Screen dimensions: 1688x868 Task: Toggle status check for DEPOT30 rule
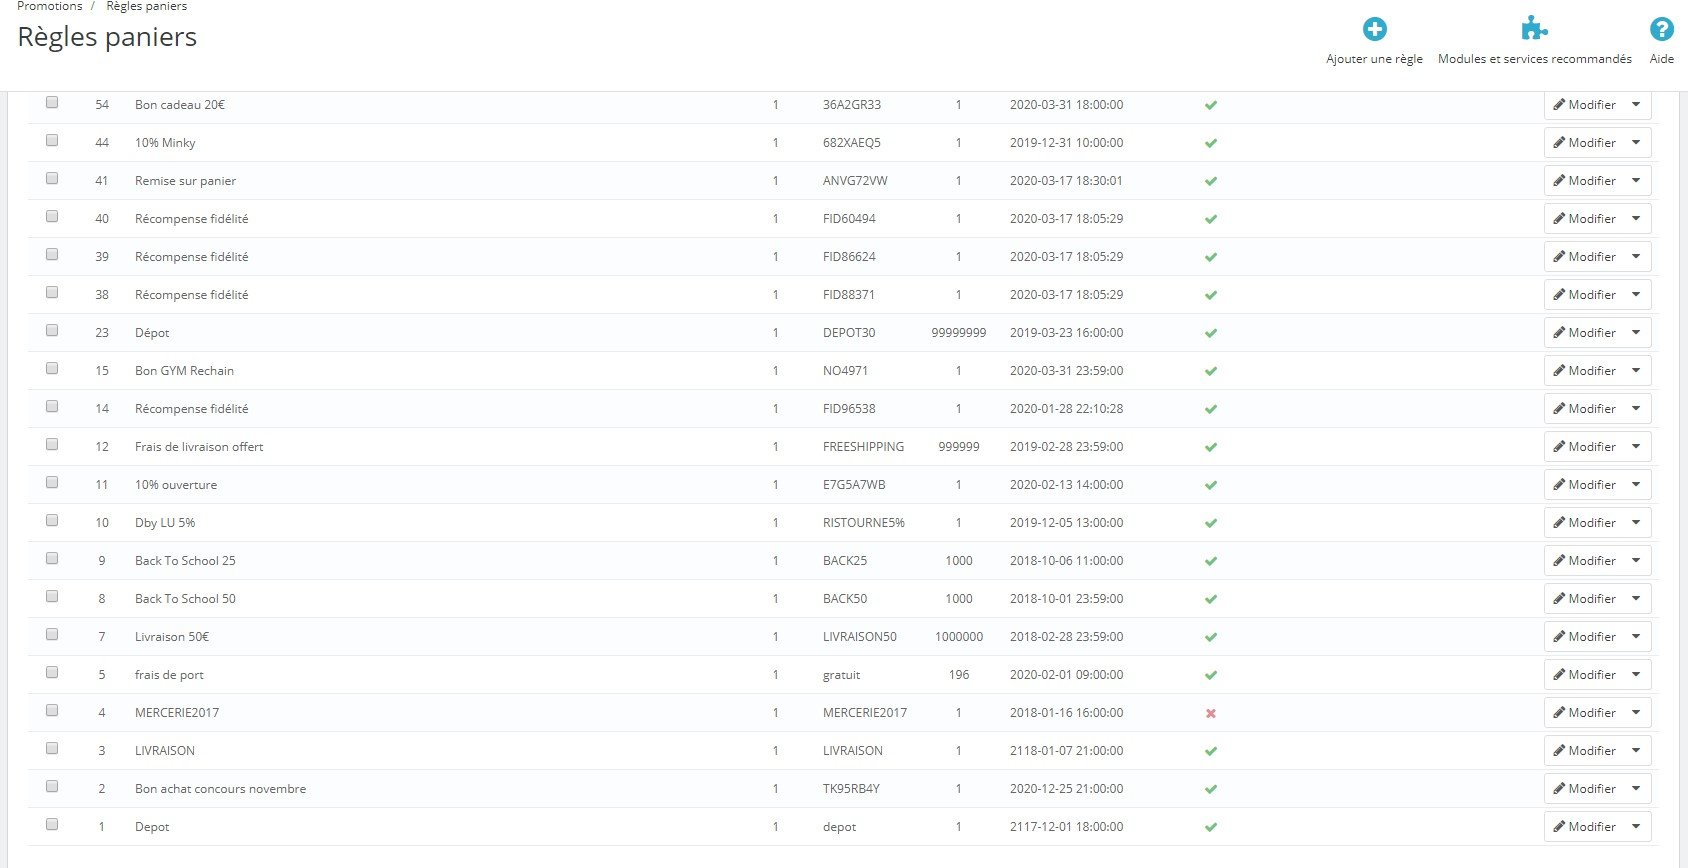coord(1211,333)
